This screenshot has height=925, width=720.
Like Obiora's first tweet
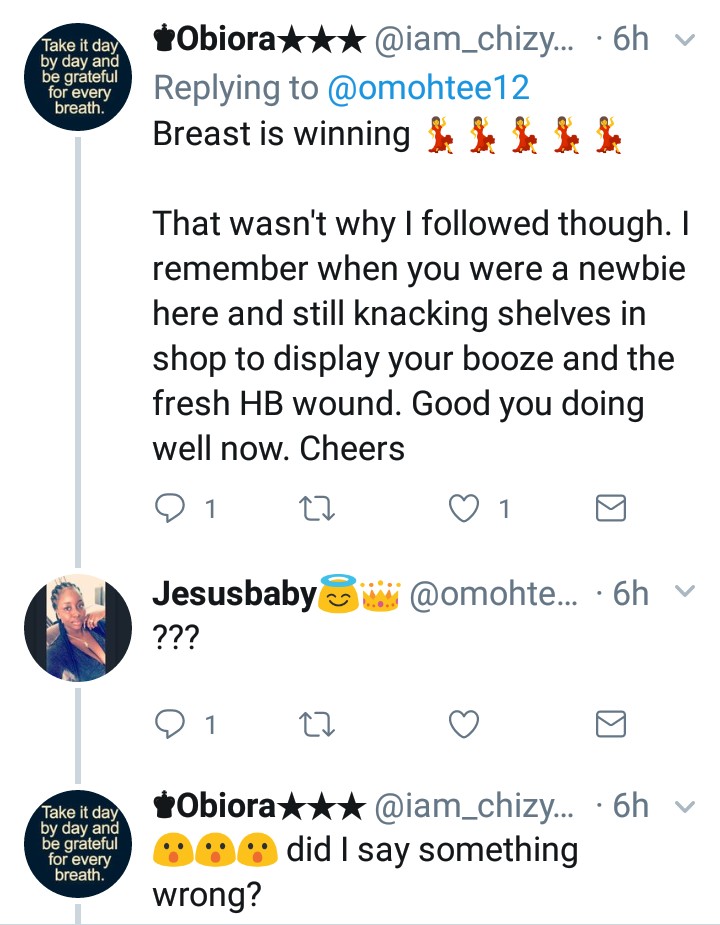(463, 510)
